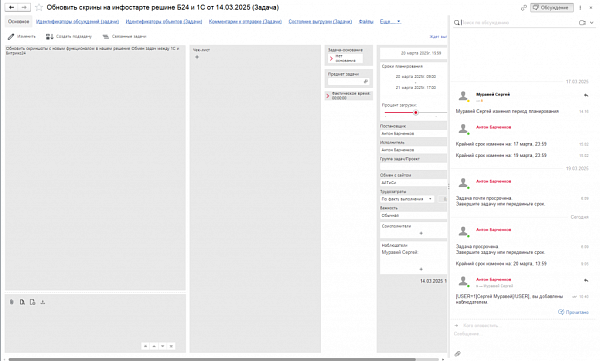Open Состояние выгрузки (Задачи) tab
The width and height of the screenshot is (600, 361).
(320, 21)
